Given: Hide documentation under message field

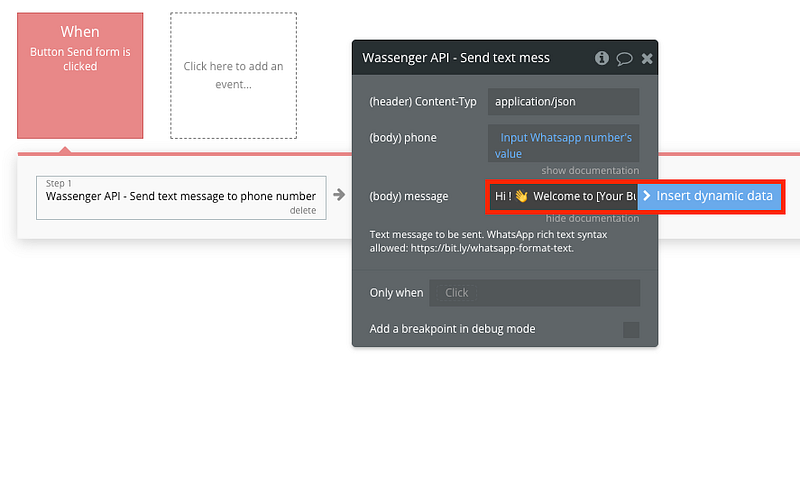Looking at the screenshot, I should tap(591, 218).
